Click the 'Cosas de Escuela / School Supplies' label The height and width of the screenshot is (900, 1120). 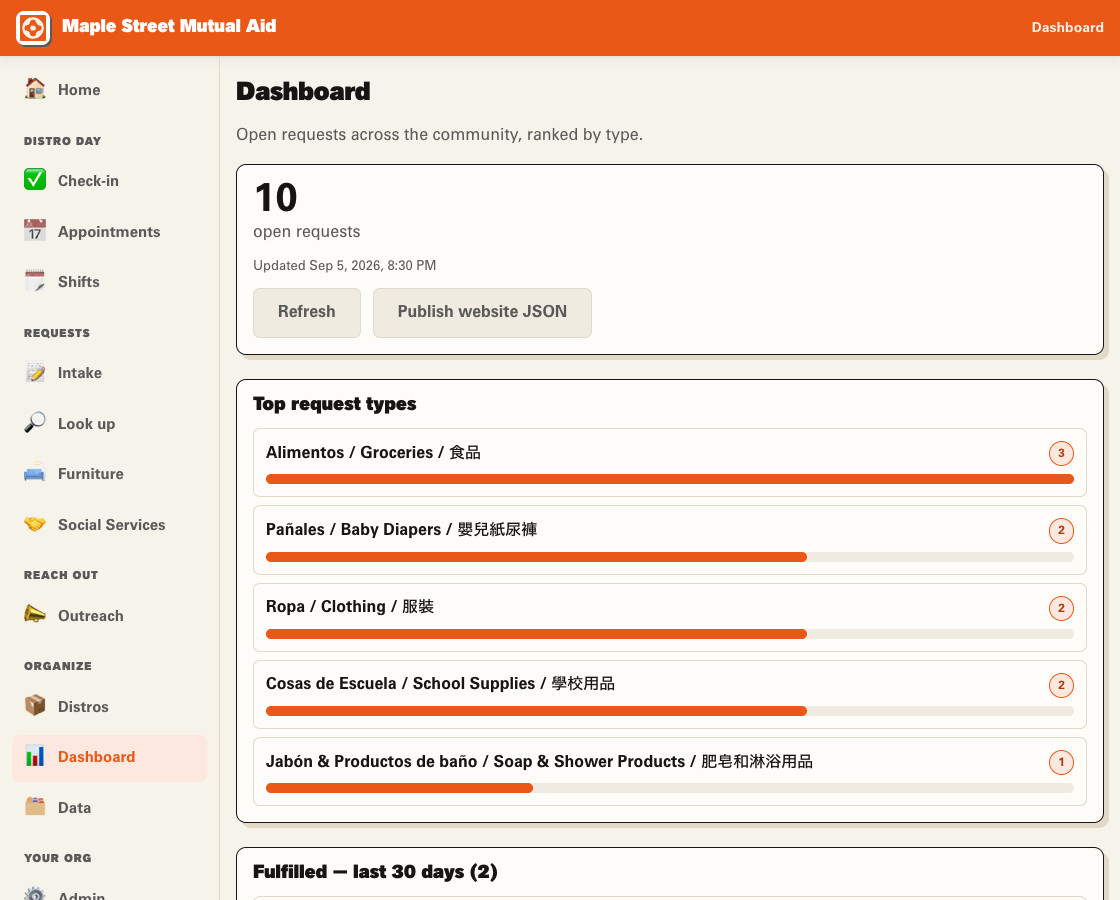440,684
